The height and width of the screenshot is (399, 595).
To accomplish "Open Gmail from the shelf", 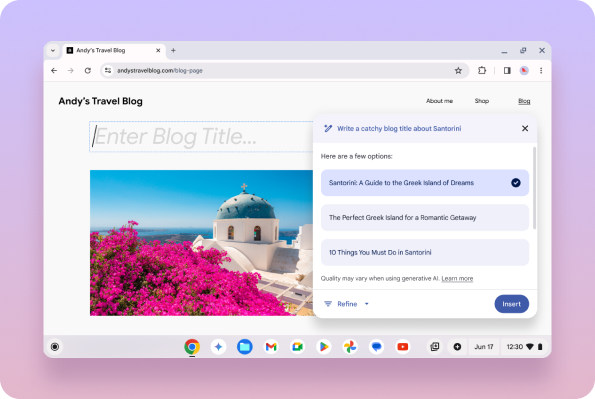I will click(x=271, y=347).
